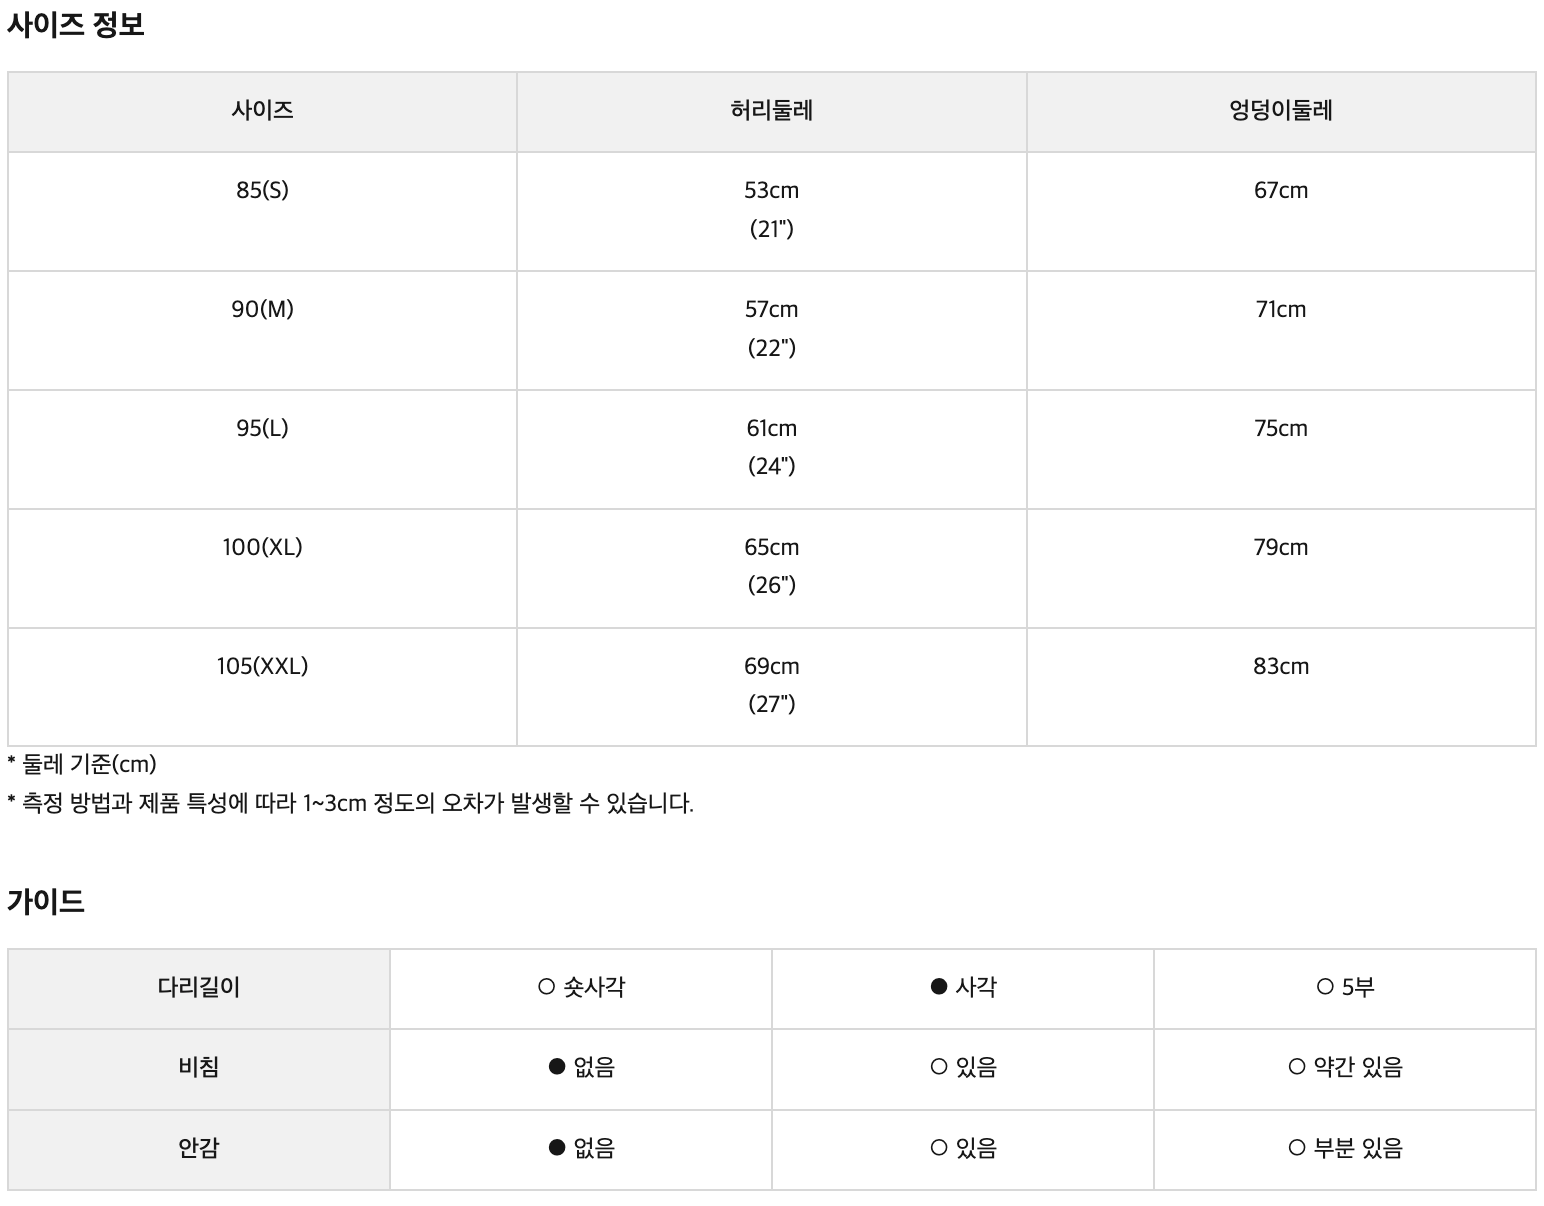Click the 105(XXL) size cell
The width and height of the screenshot is (1544, 1206).
262,666
